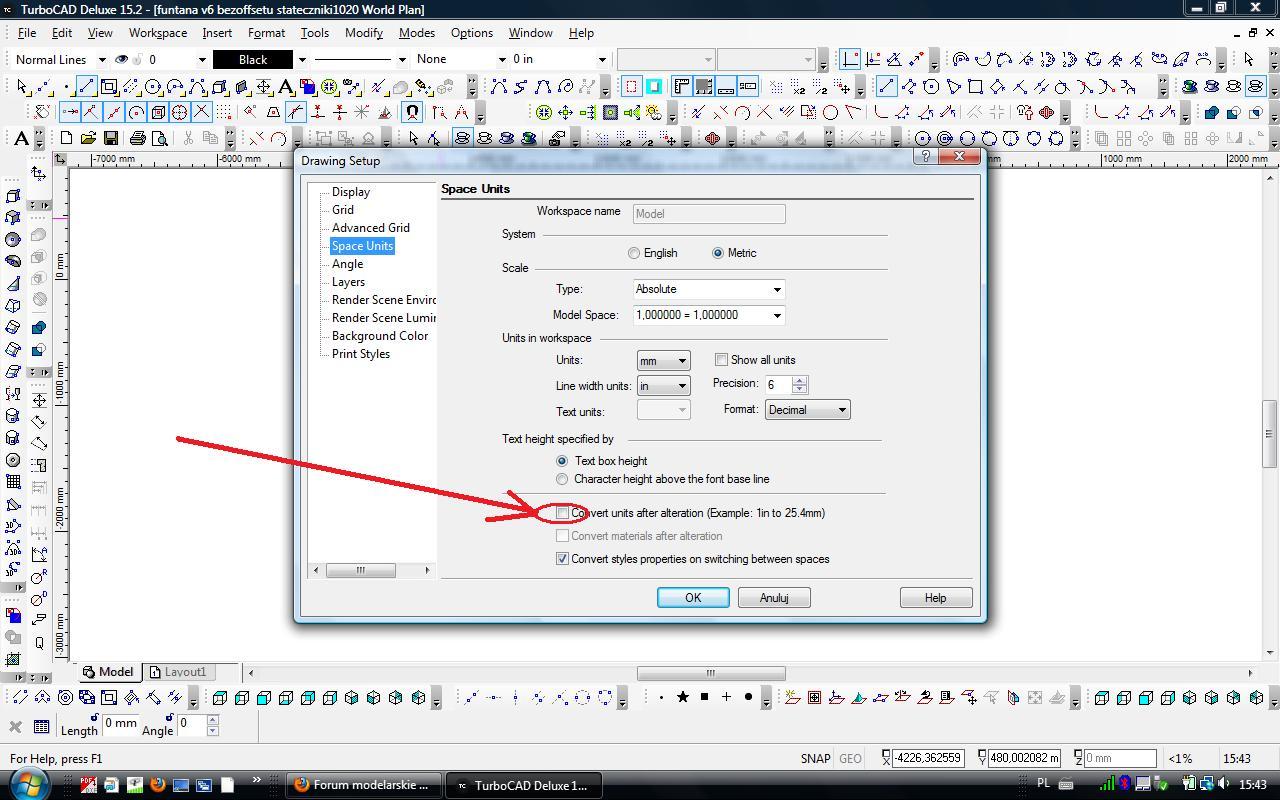Enable Convert units after alteration checkbox
1280x800 pixels.
point(563,513)
